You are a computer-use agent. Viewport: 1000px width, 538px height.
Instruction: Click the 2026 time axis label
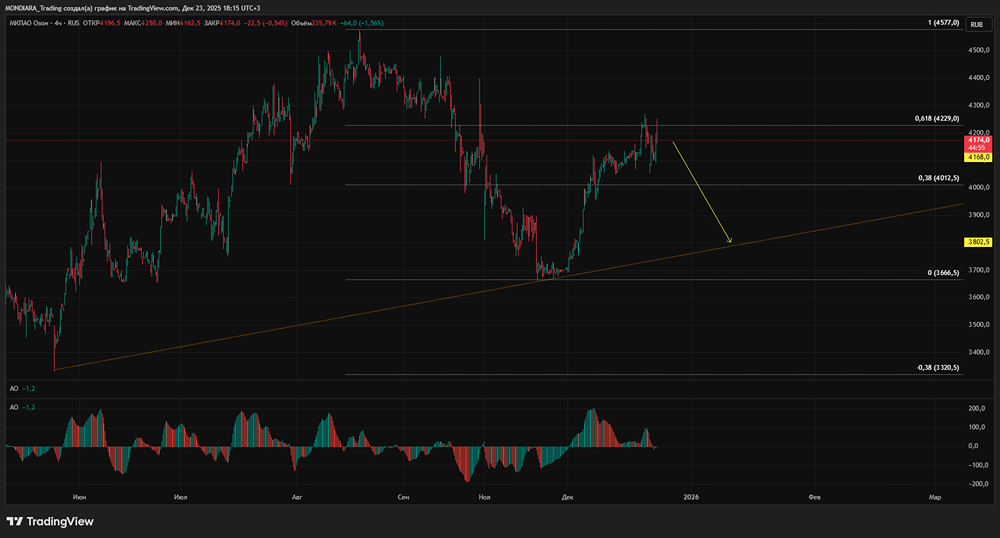[x=691, y=497]
